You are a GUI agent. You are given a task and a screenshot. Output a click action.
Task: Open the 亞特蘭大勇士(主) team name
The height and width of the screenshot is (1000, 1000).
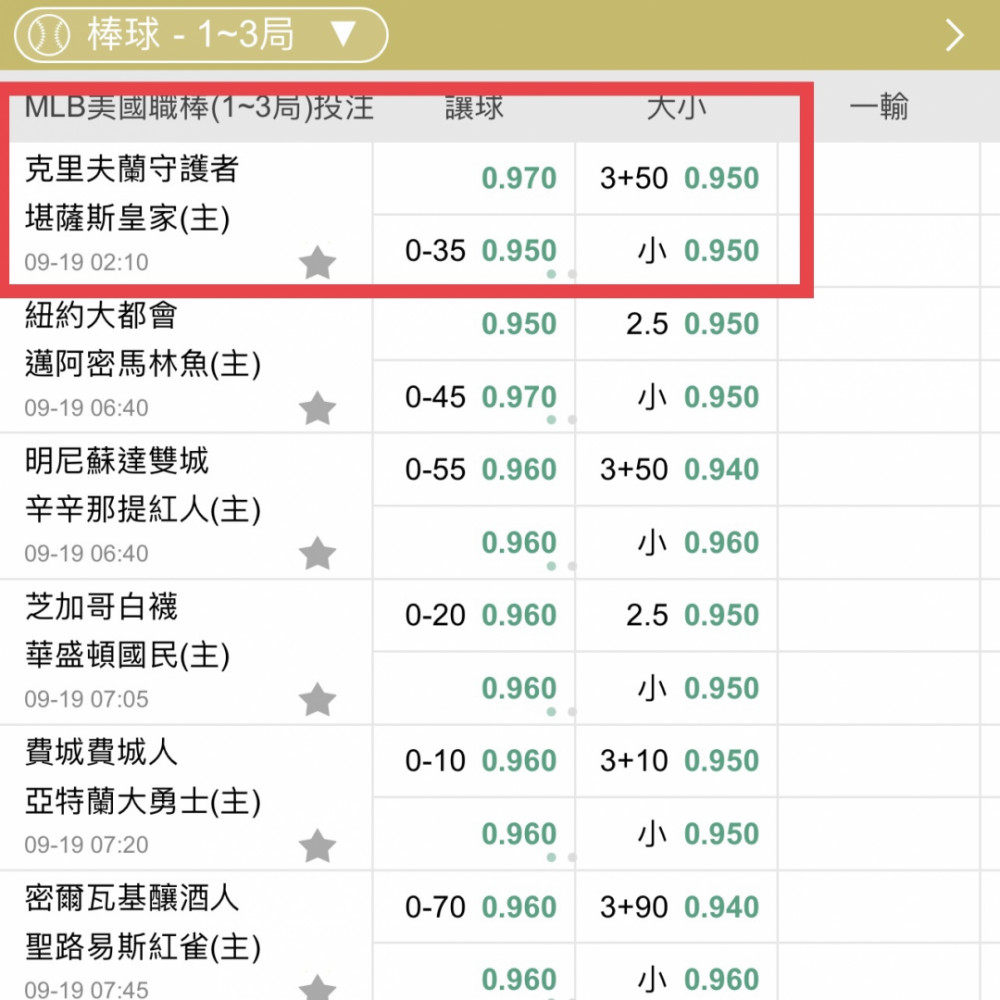(143, 801)
